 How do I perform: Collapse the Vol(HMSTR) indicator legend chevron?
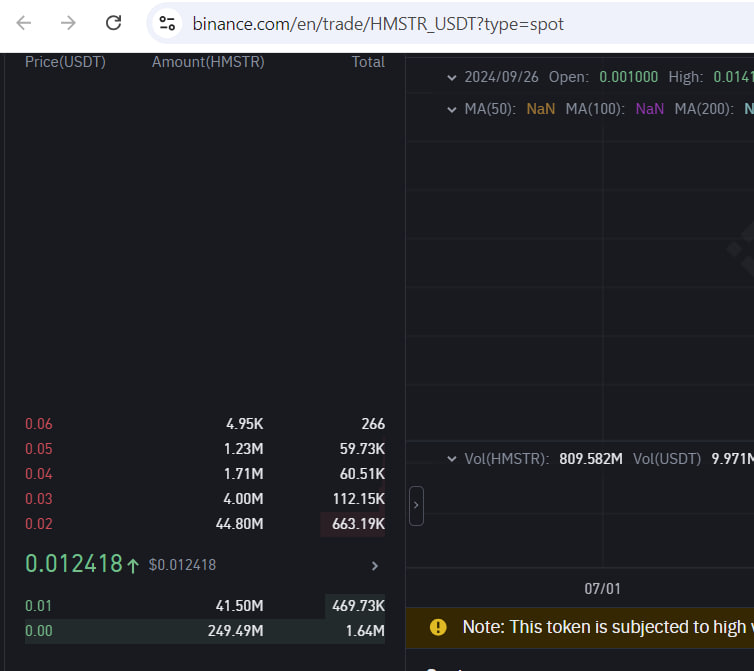[x=452, y=459]
